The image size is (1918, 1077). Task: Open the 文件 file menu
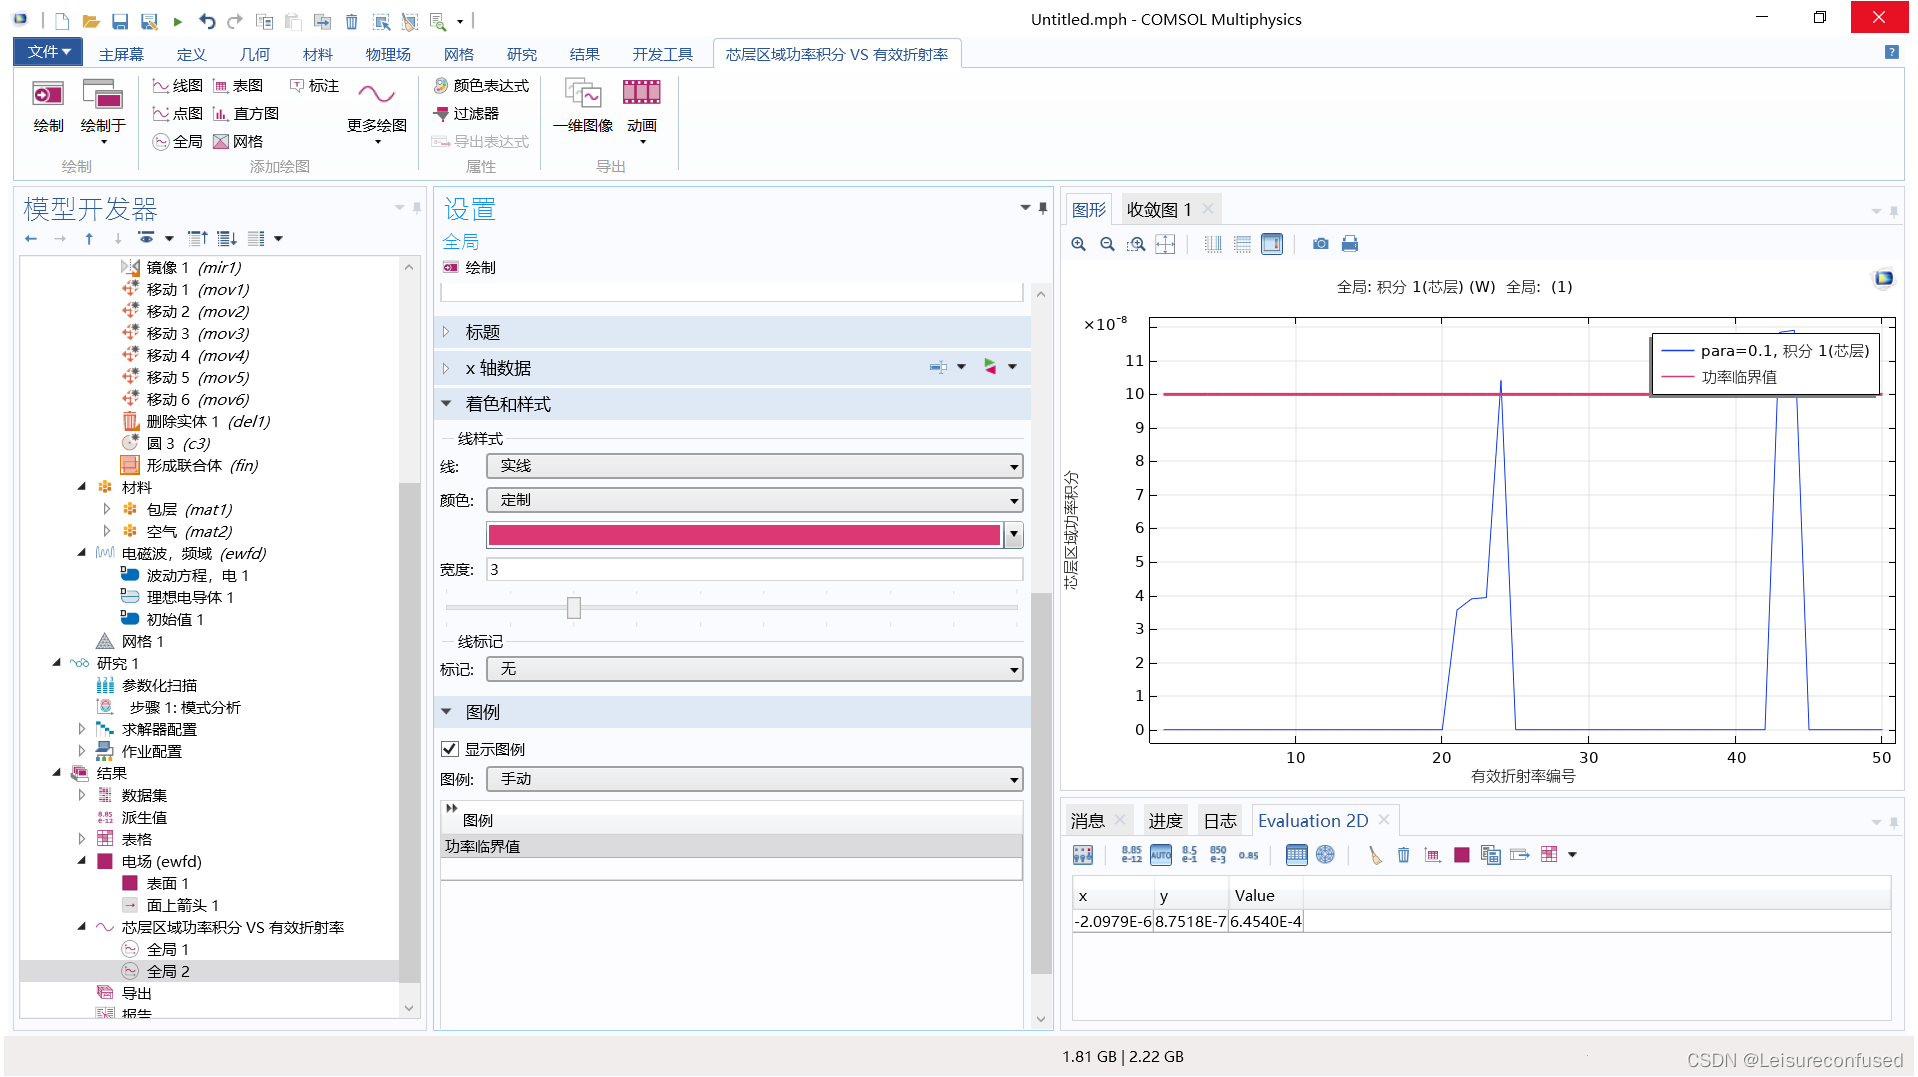tap(48, 52)
